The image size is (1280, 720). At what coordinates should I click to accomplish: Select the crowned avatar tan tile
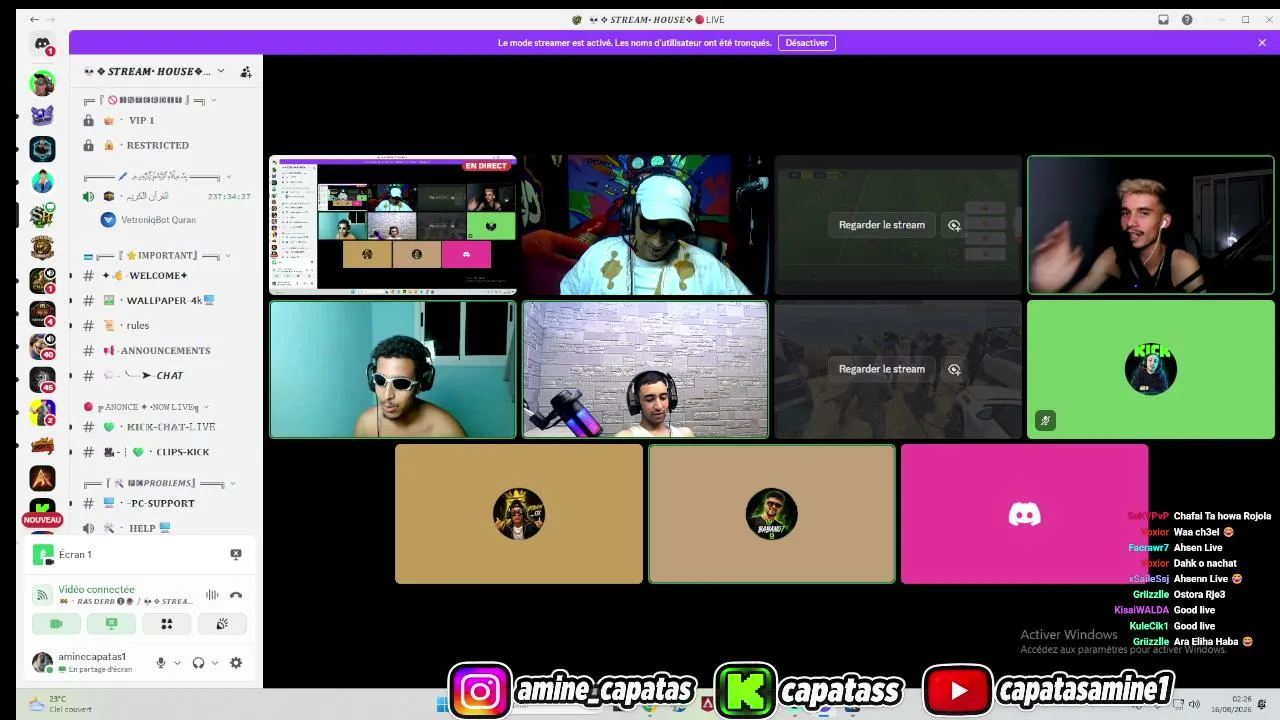[x=519, y=514]
